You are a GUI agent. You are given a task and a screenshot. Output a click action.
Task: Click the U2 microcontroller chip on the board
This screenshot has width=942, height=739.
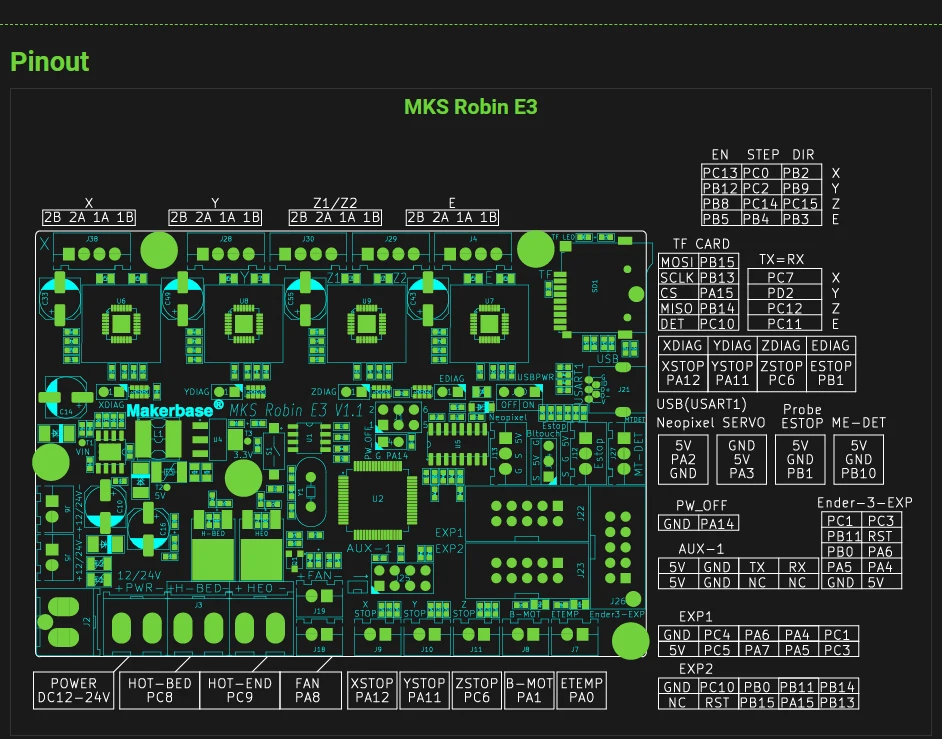tap(377, 499)
